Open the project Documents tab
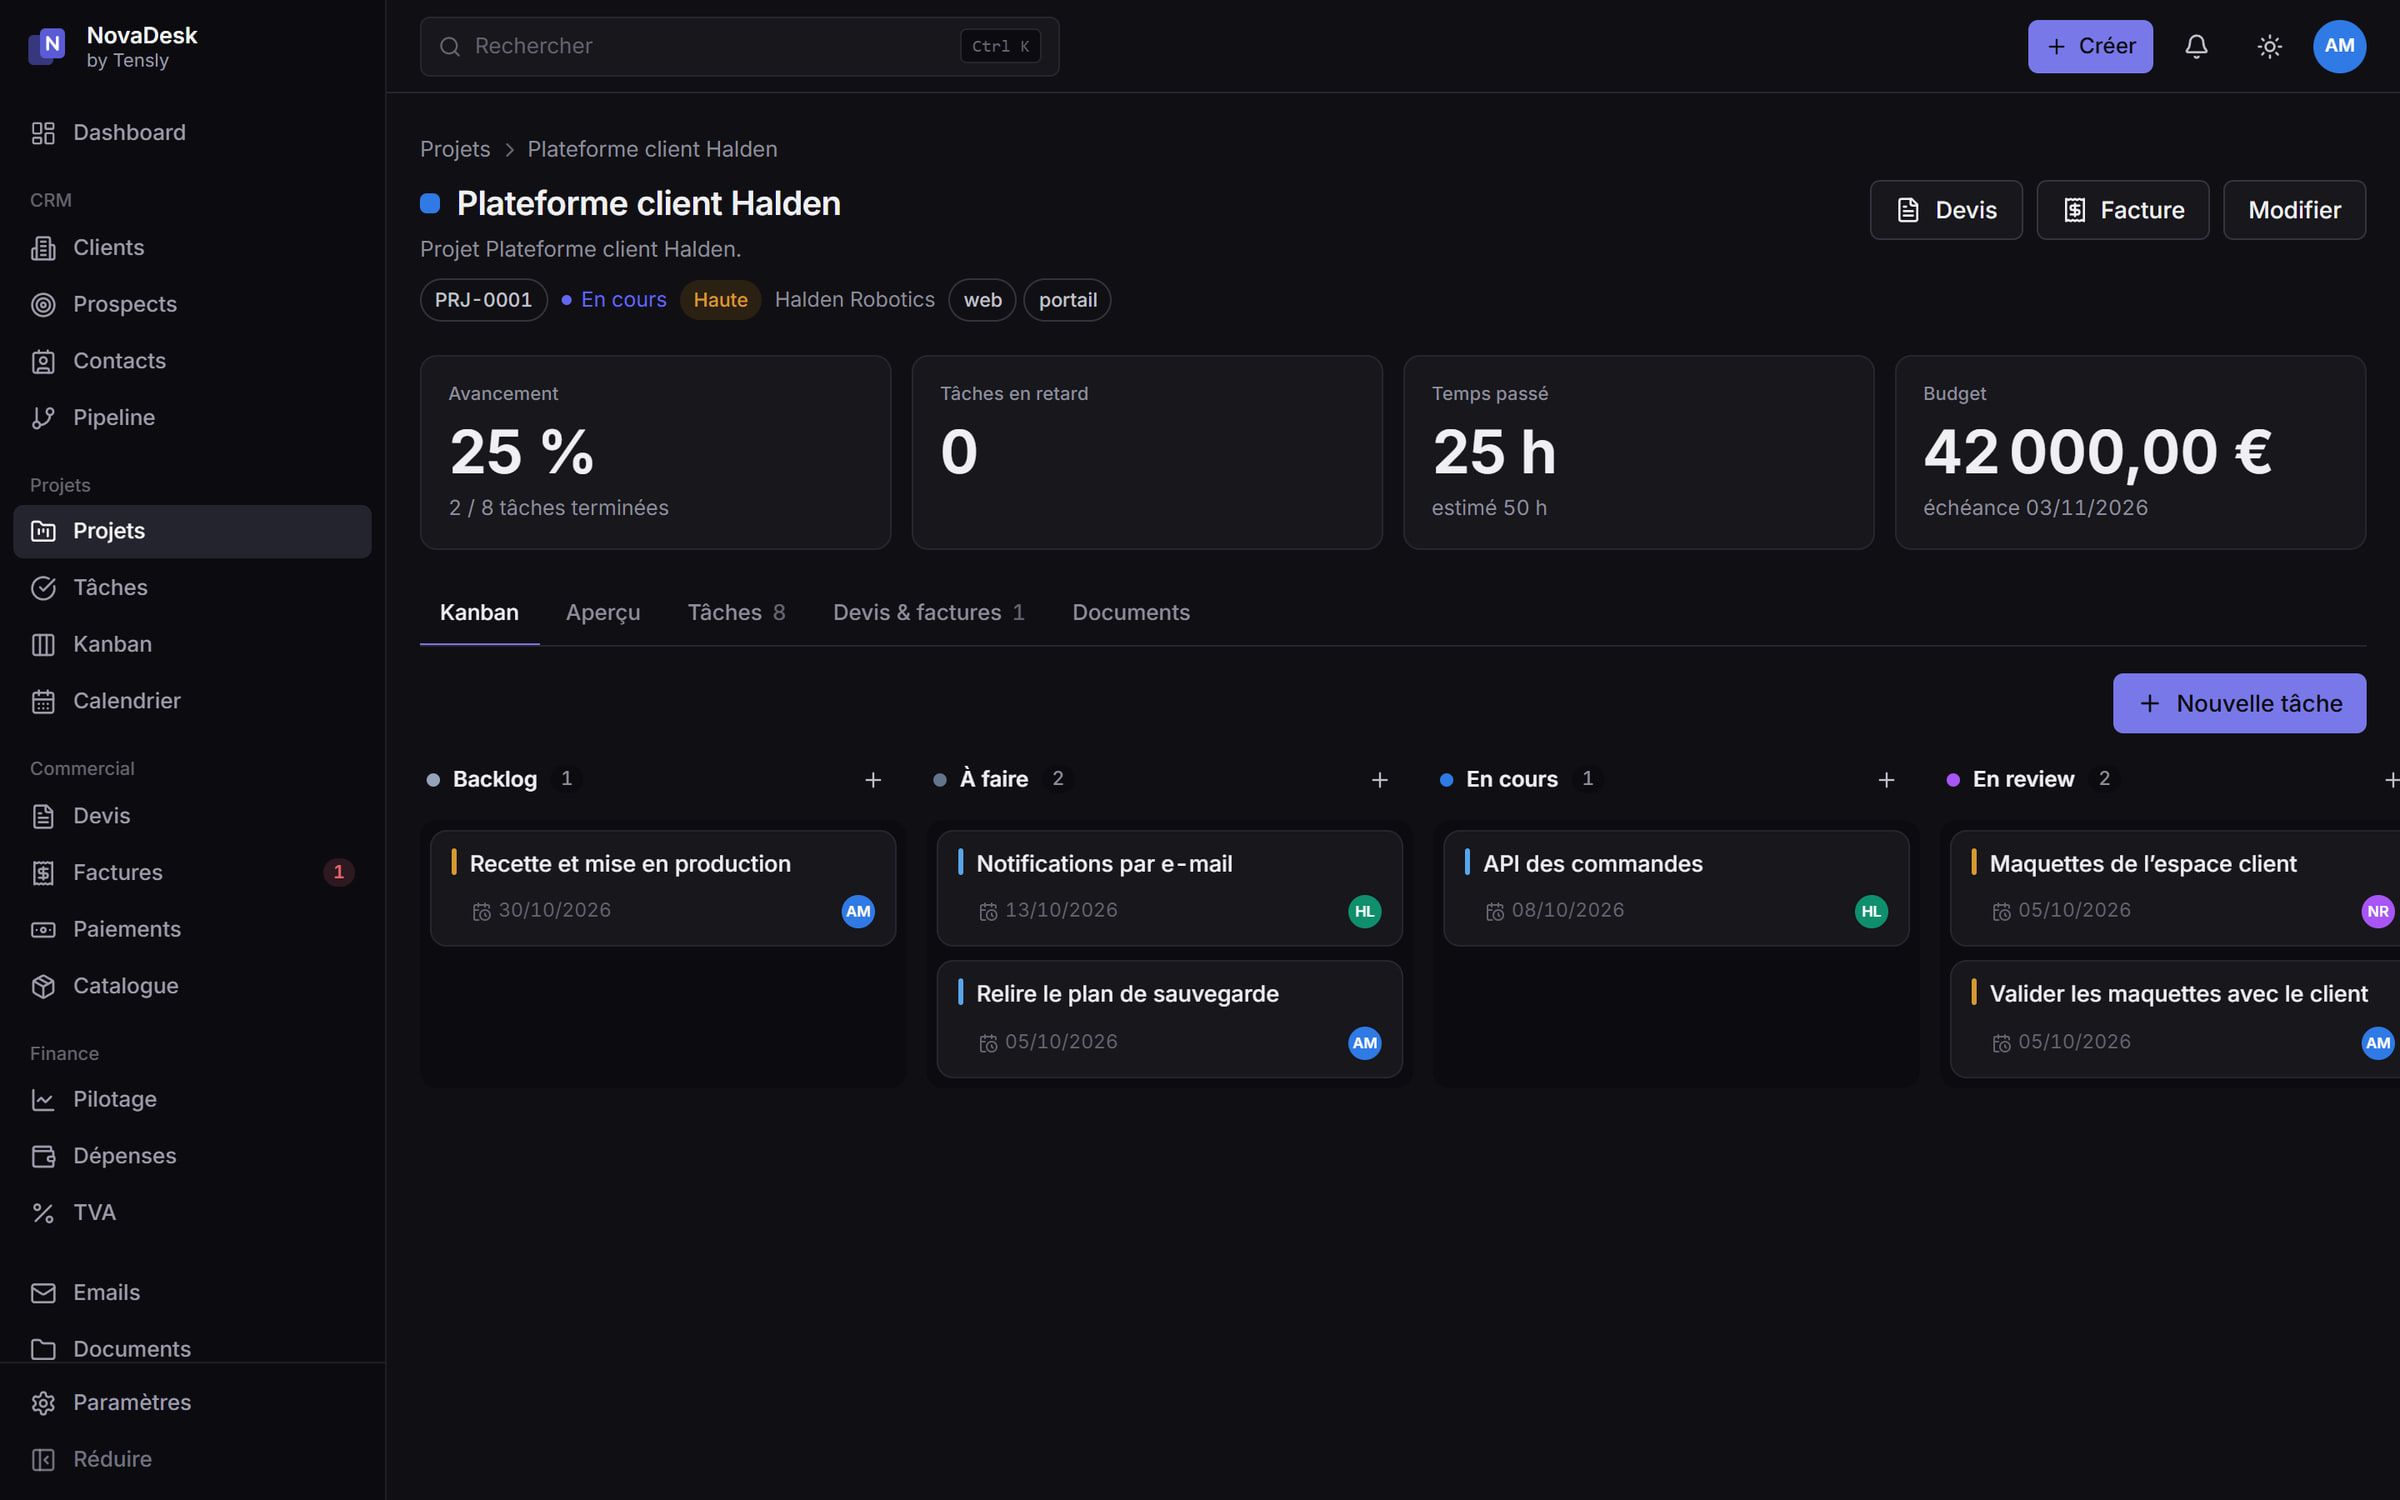Screen dimensions: 2400x1500 click(x=1131, y=613)
